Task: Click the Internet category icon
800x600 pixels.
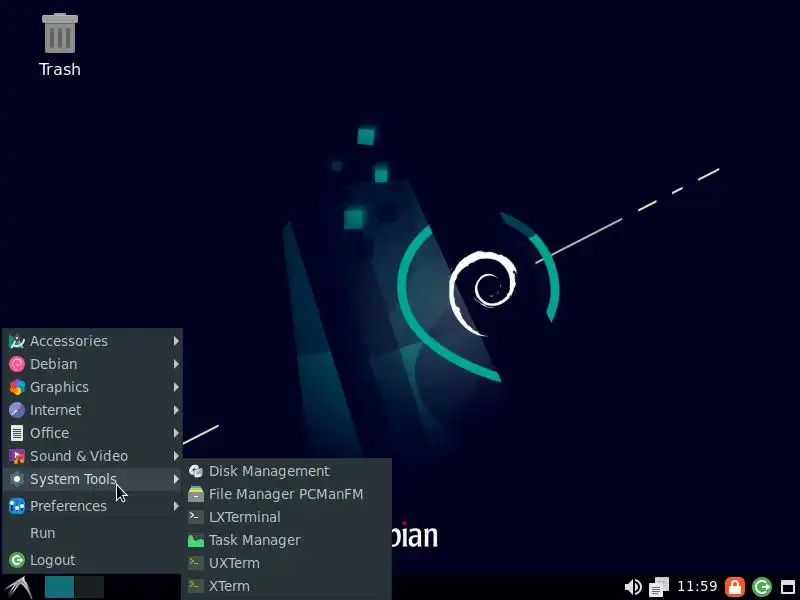Action: [17, 410]
